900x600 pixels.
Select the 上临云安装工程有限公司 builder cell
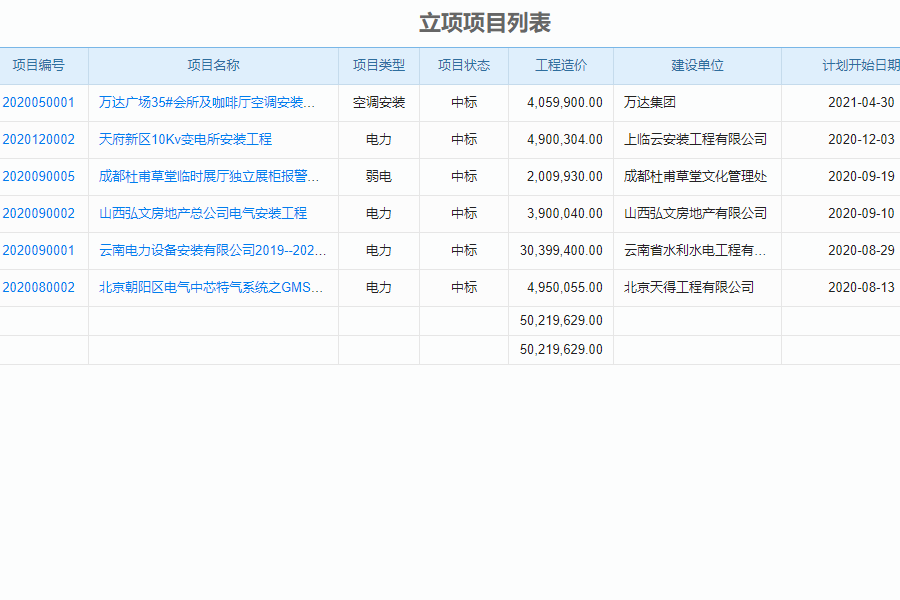(696, 140)
